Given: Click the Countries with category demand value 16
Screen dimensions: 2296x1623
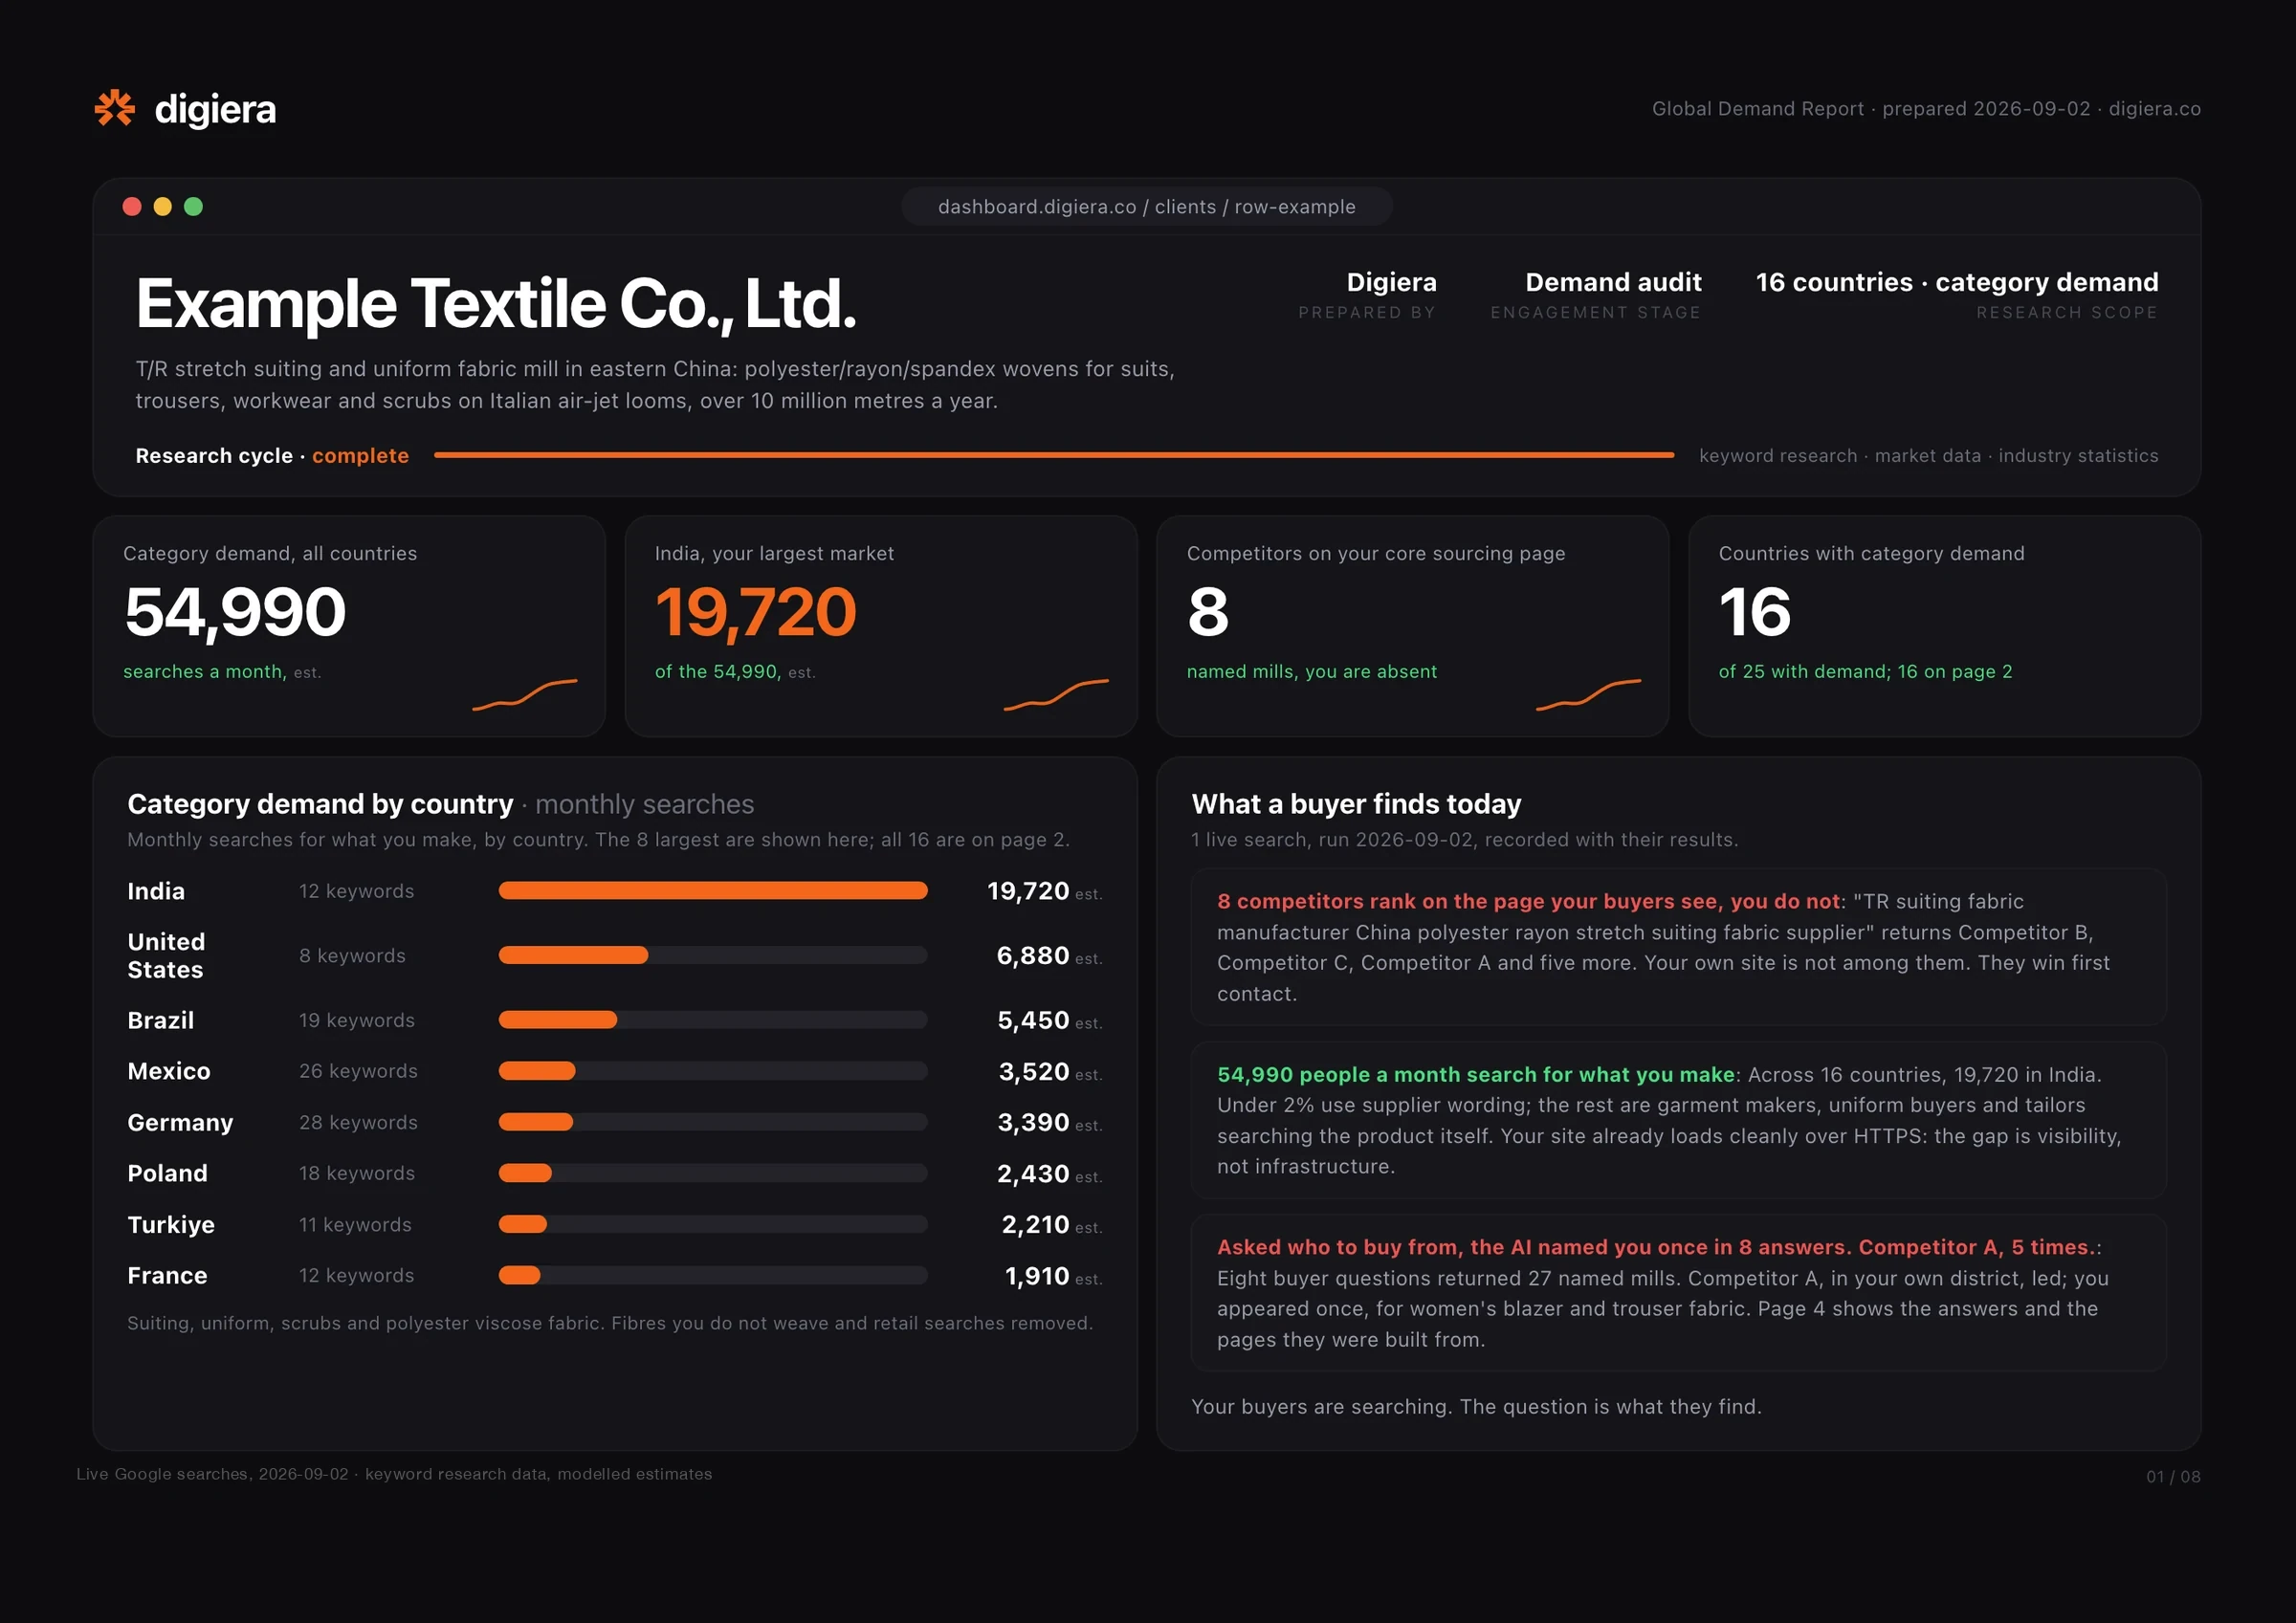Looking at the screenshot, I should pos(1755,611).
